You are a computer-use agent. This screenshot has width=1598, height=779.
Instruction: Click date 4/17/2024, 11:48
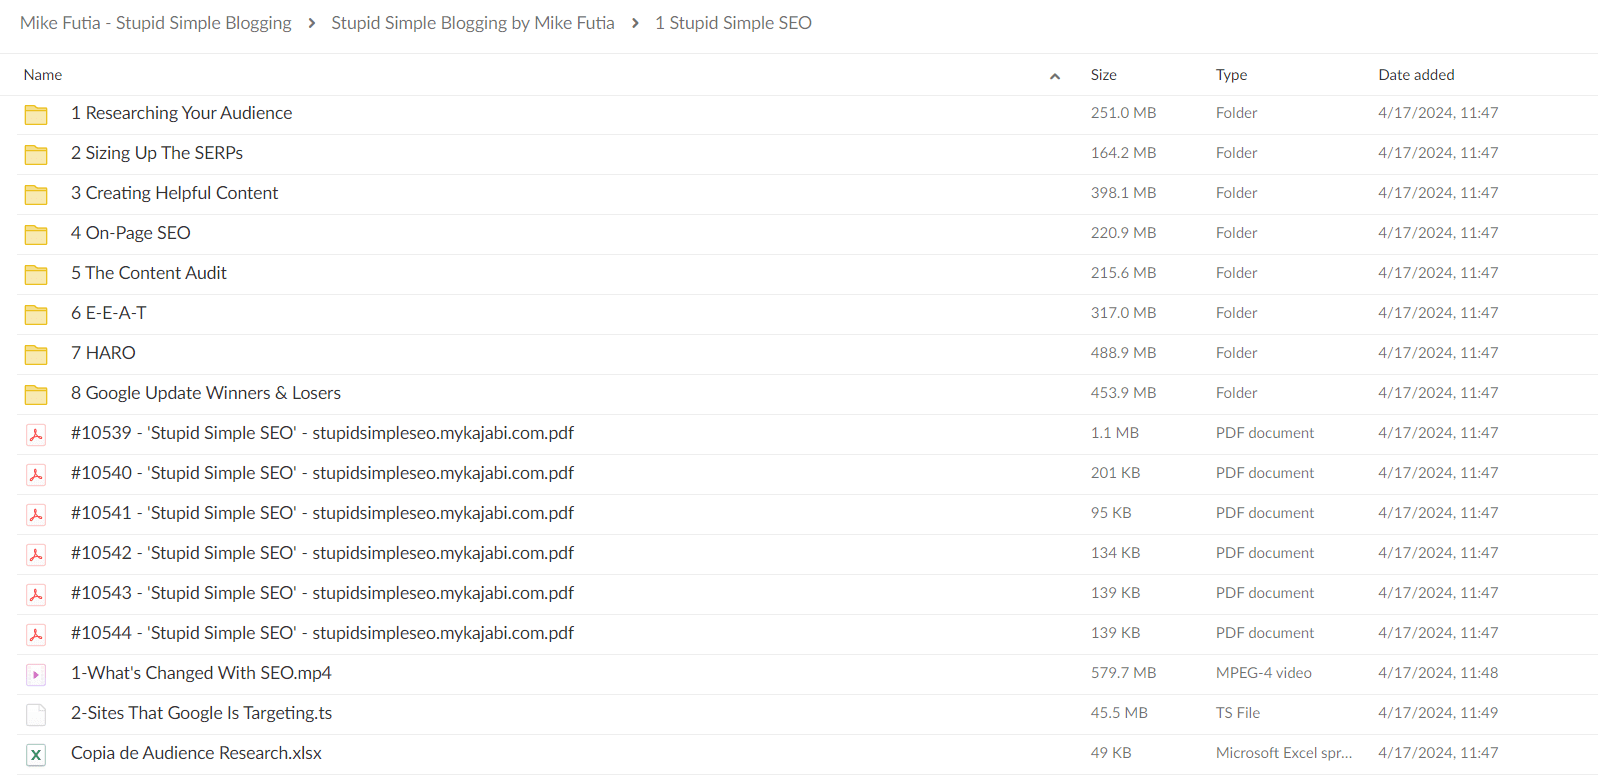(x=1438, y=673)
